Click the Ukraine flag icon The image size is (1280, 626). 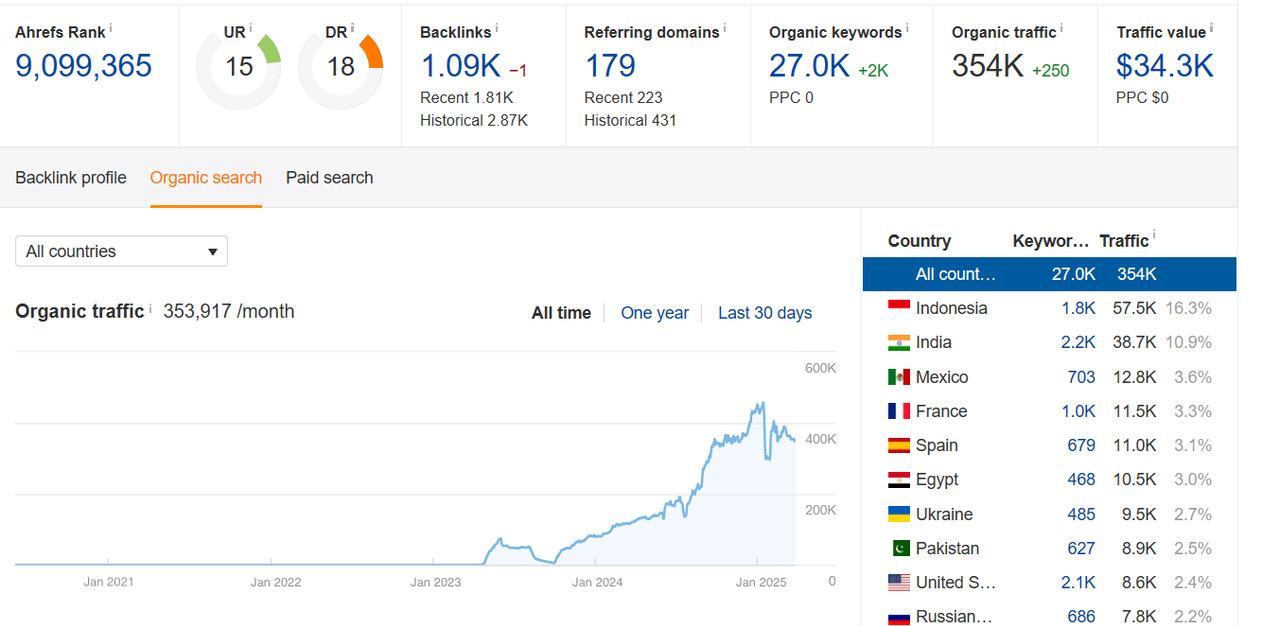pyautogui.click(x=898, y=514)
